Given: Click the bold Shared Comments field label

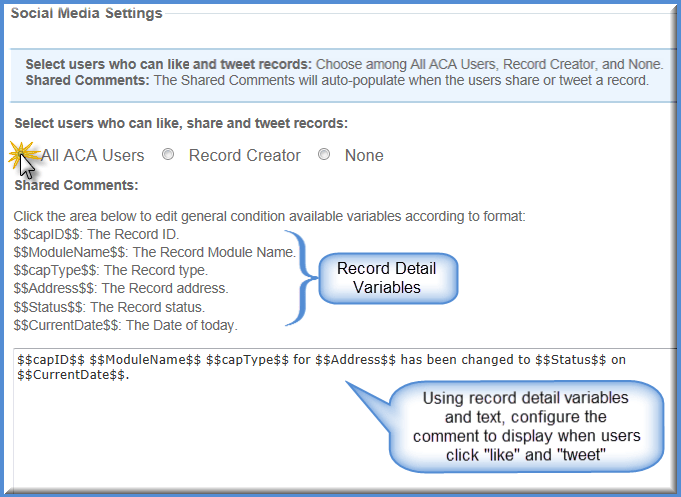Looking at the screenshot, I should (76, 185).
